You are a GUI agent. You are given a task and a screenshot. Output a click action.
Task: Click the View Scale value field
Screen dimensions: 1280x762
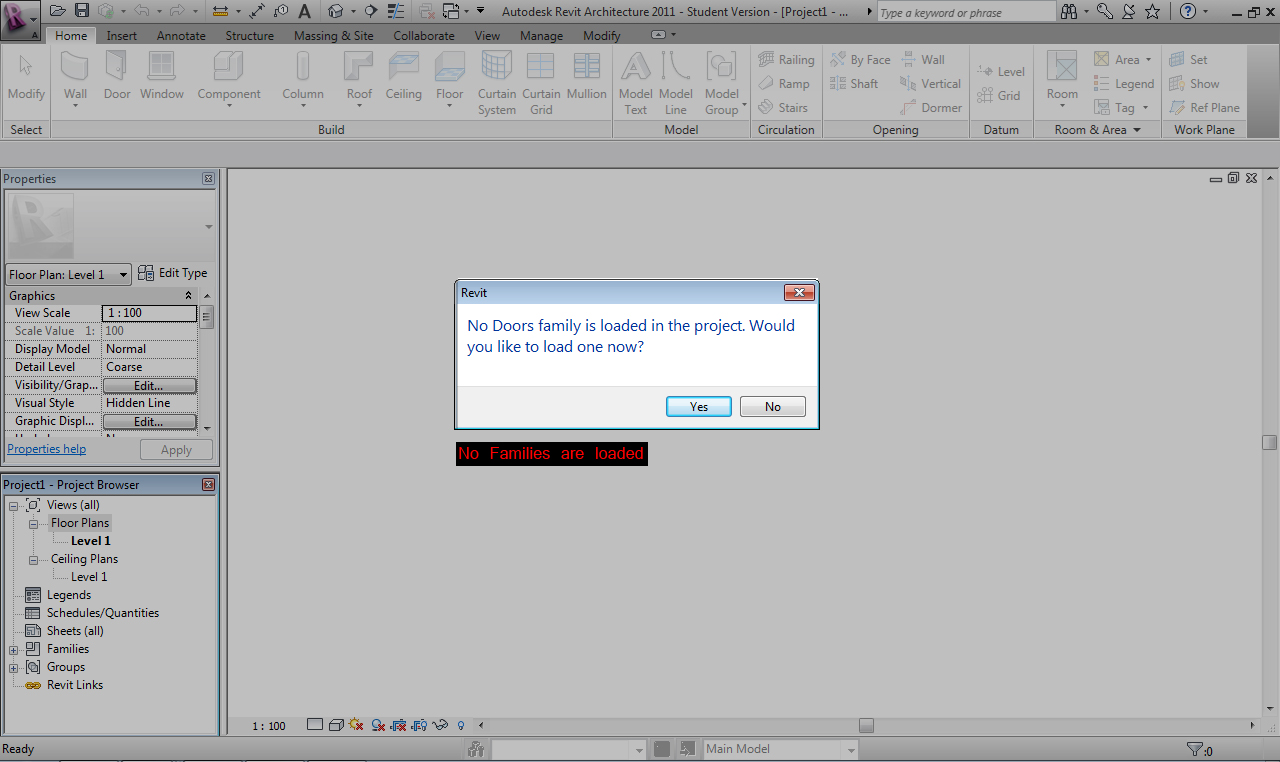pyautogui.click(x=150, y=313)
